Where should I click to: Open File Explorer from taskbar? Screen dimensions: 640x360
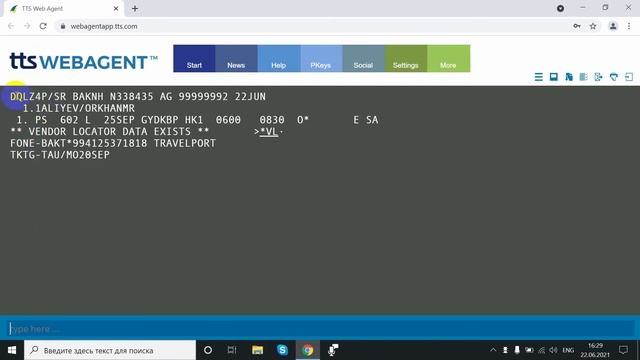click(x=257, y=350)
